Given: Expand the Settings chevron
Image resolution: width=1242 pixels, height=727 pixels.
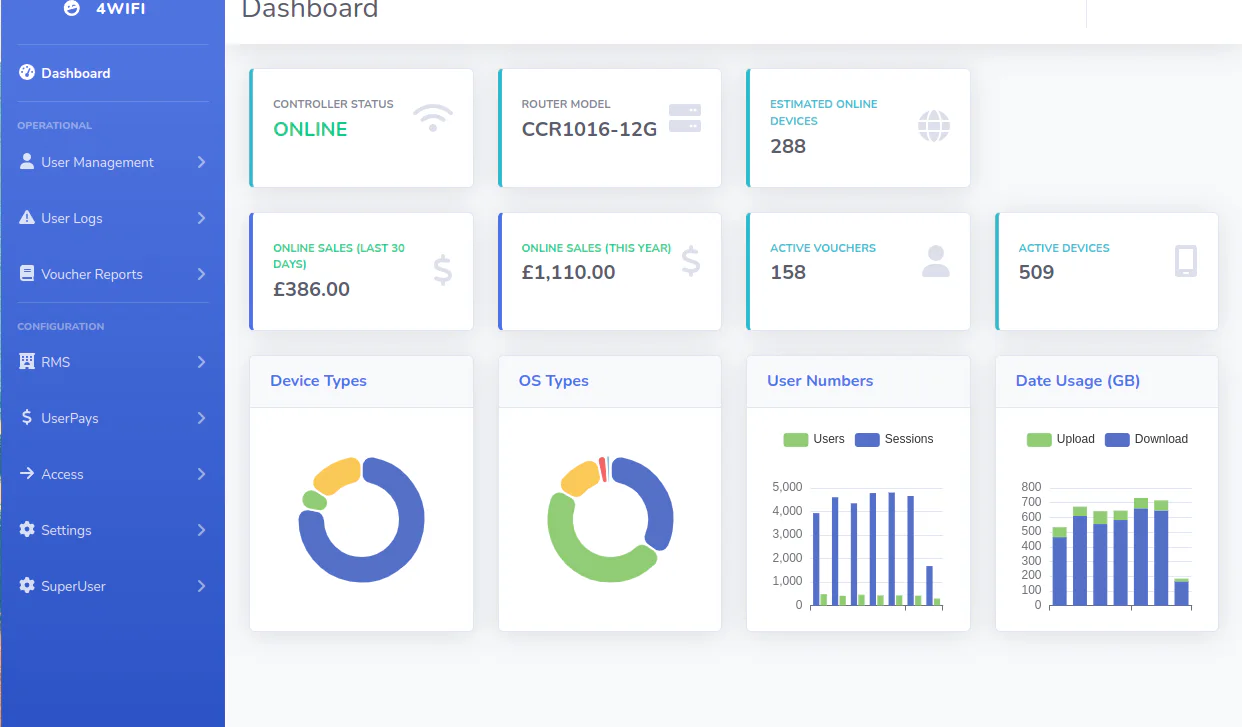Looking at the screenshot, I should (201, 530).
